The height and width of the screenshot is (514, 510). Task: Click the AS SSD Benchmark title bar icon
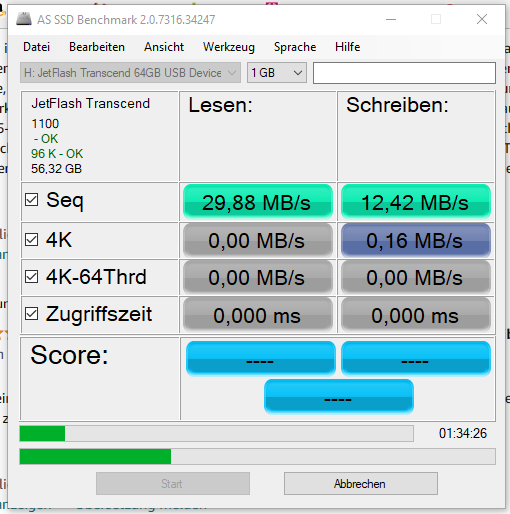point(24,19)
